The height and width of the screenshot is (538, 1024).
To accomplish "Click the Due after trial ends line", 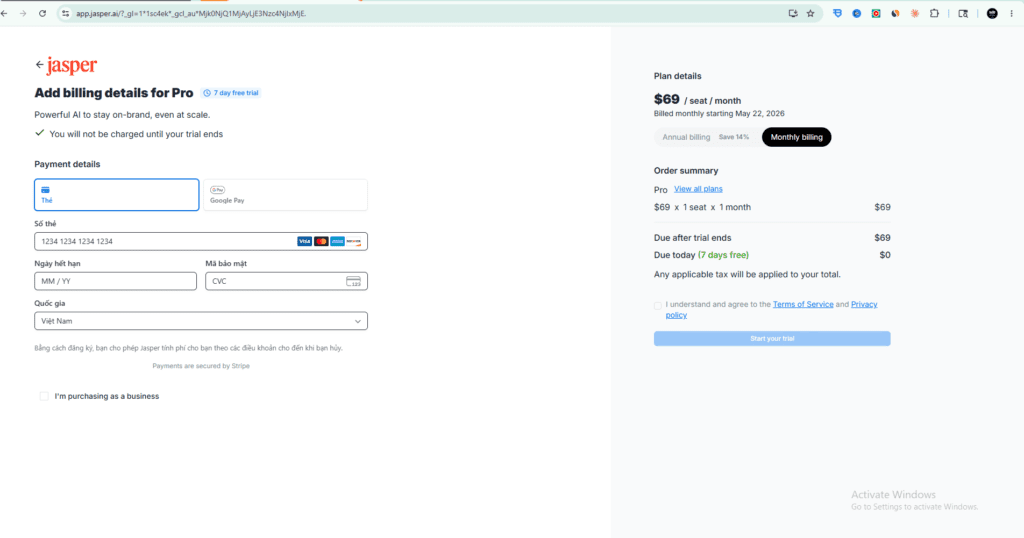I will tap(772, 238).
